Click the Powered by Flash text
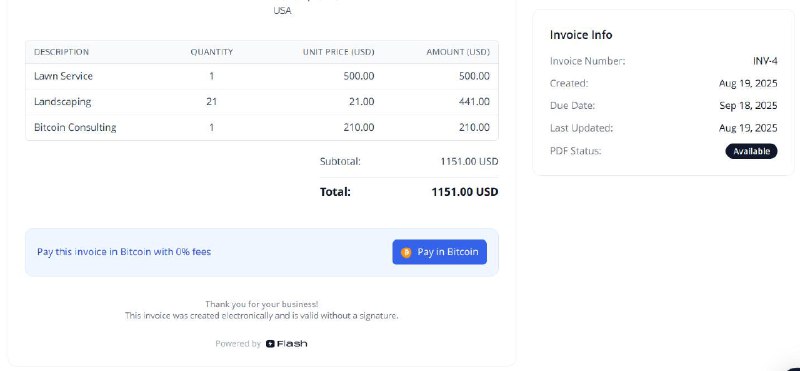800x371 pixels. pyautogui.click(x=261, y=343)
